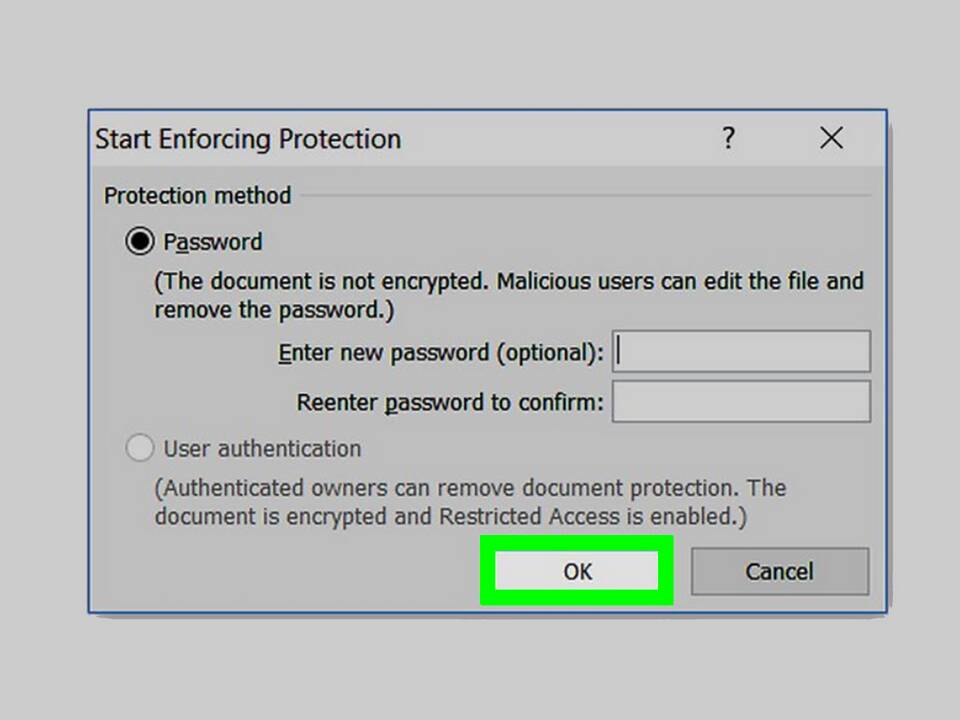
Task: Choose the User authentication radio button
Action: click(x=140, y=448)
